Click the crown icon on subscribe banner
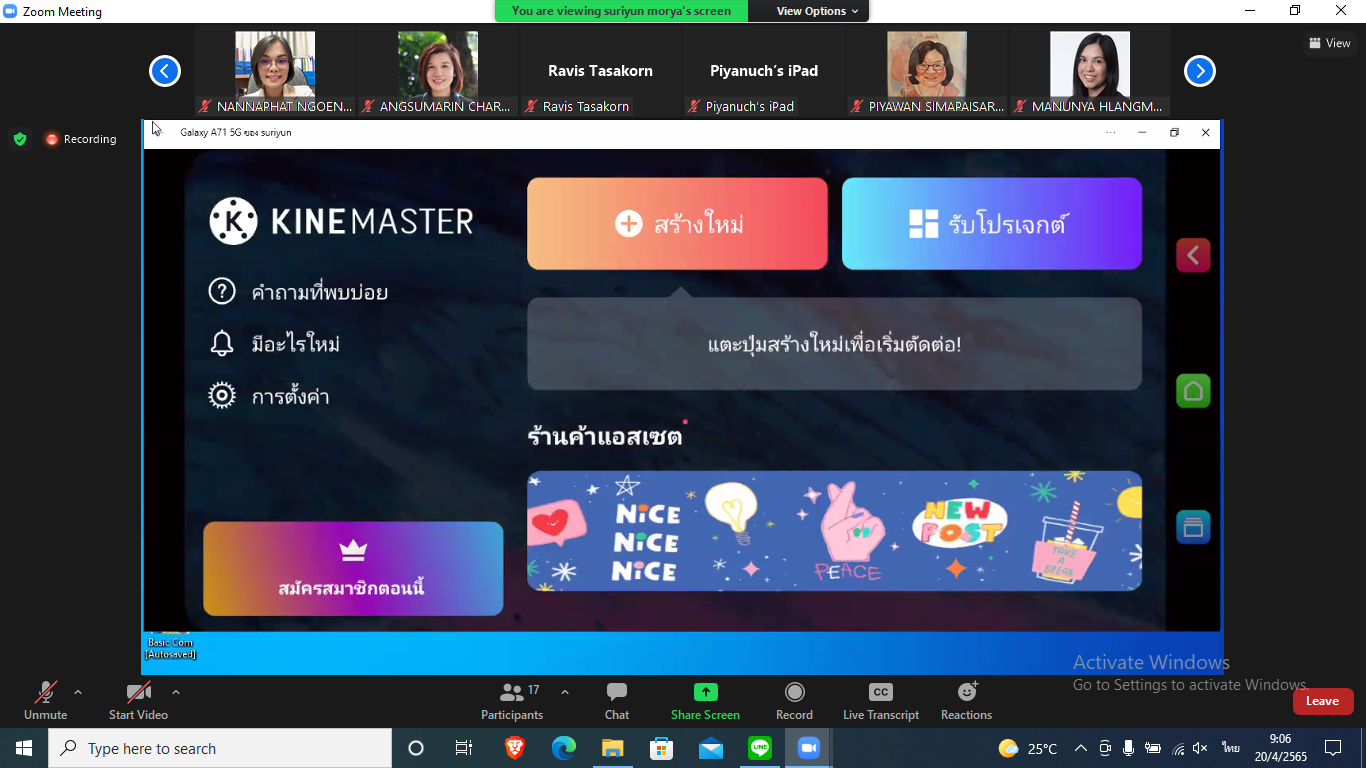 point(353,551)
